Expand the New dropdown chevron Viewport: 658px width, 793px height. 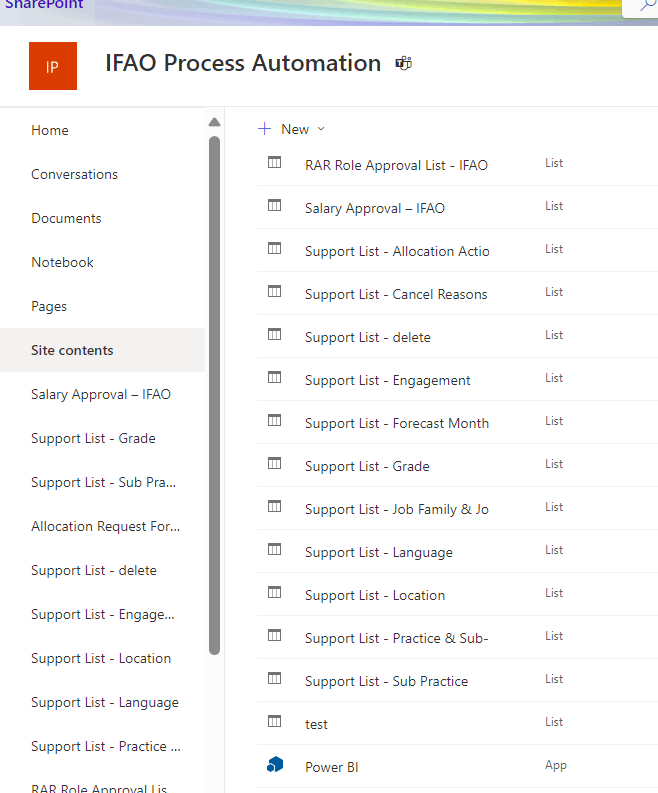pos(321,129)
